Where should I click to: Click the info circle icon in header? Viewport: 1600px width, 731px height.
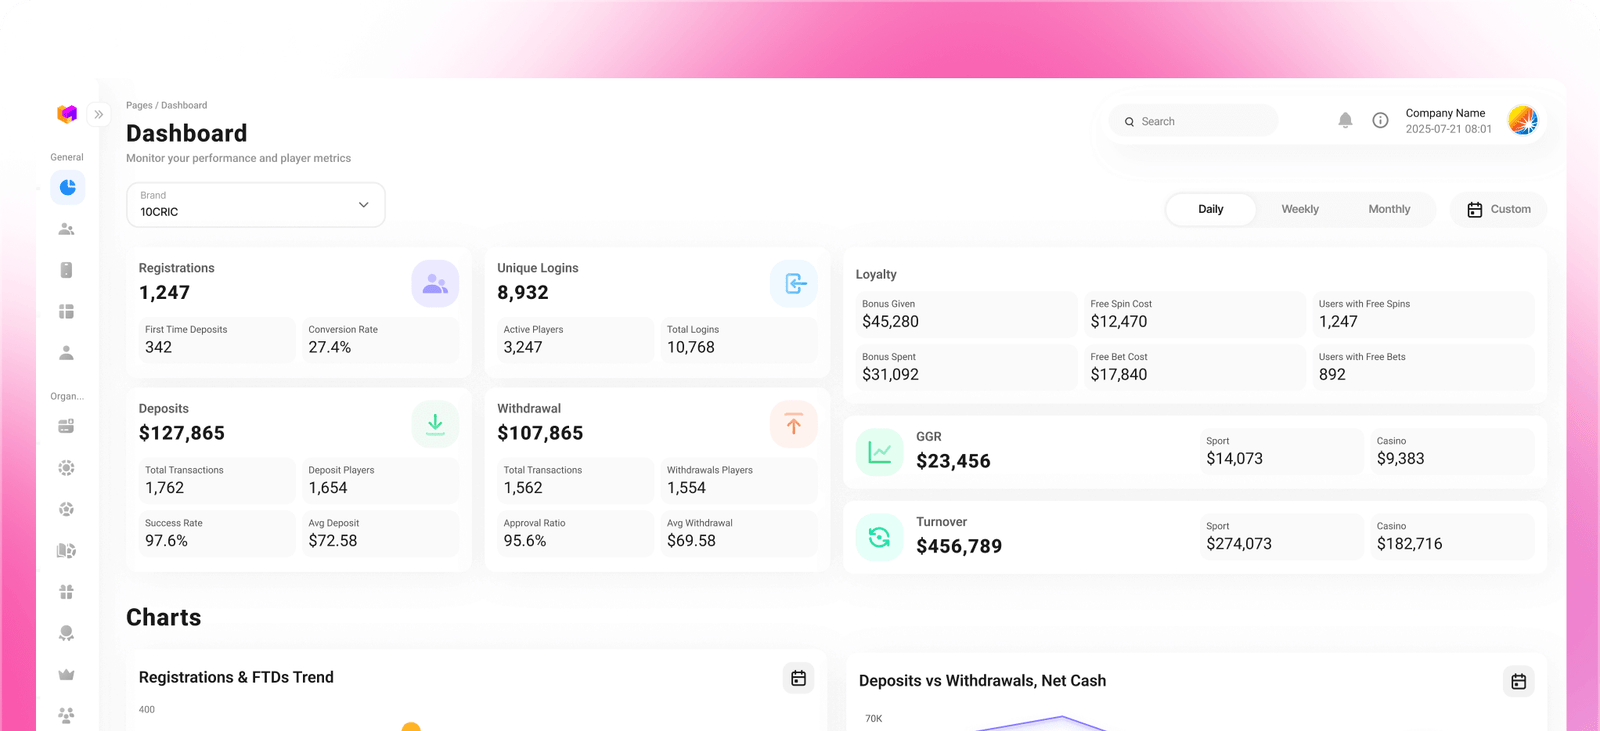pyautogui.click(x=1380, y=120)
